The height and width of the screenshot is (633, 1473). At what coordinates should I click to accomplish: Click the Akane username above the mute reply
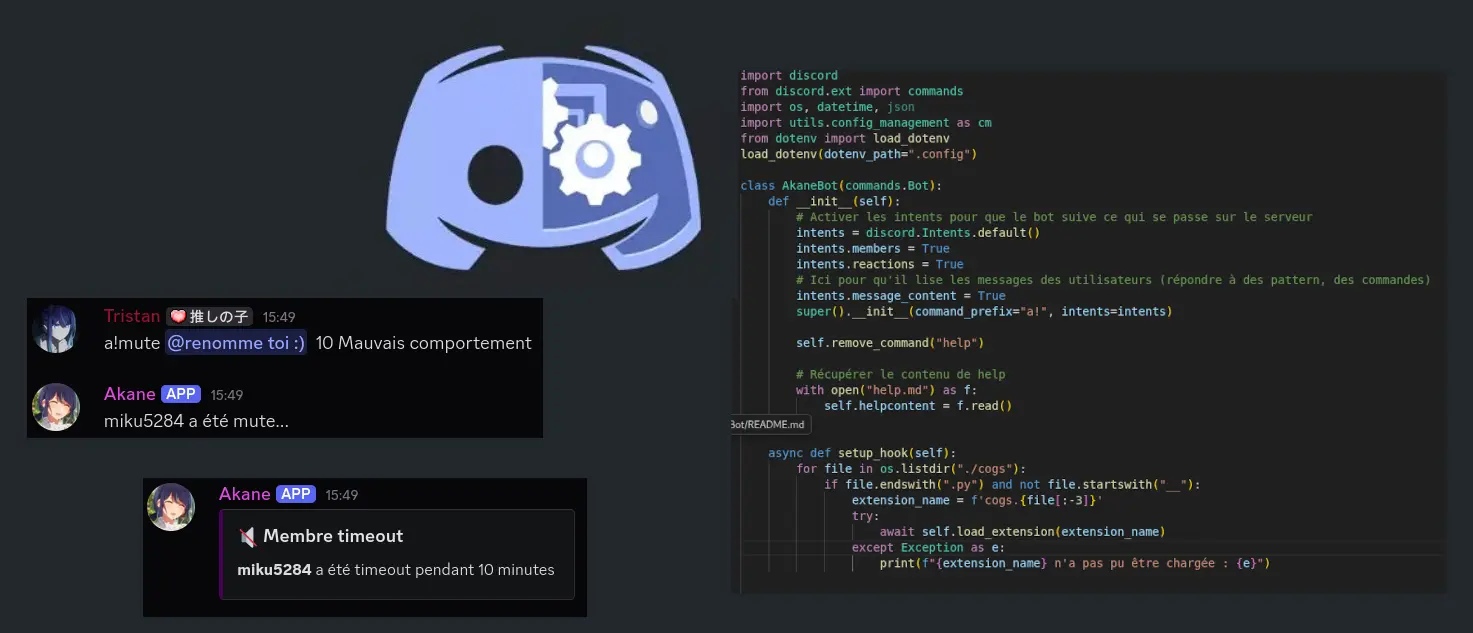click(x=129, y=395)
